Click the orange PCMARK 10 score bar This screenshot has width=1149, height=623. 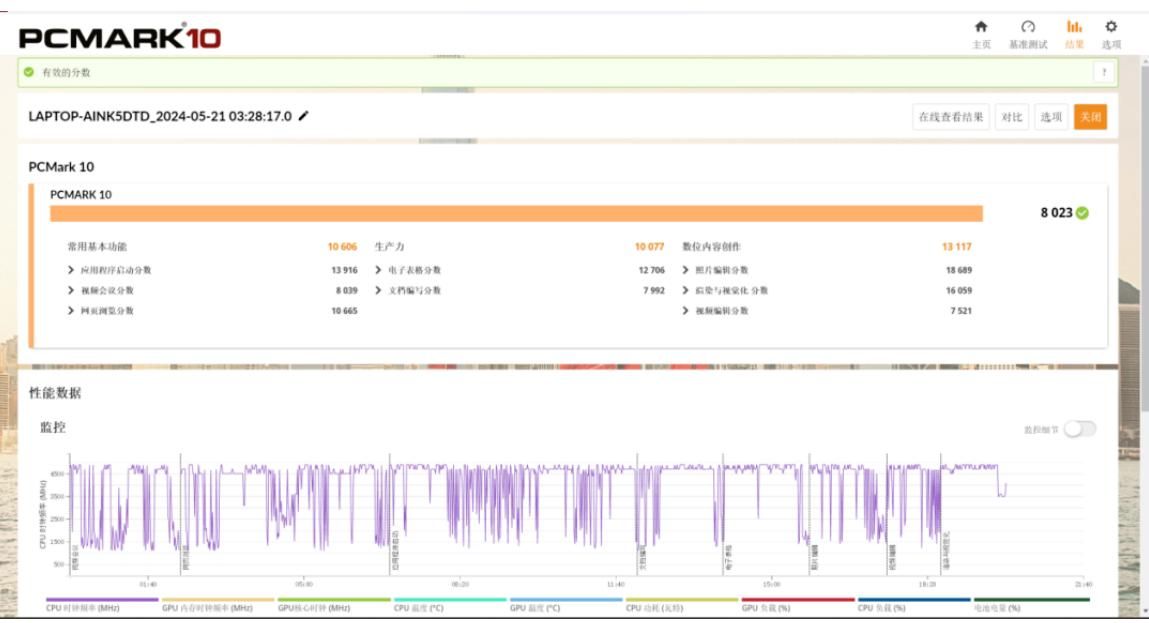pyautogui.click(x=517, y=213)
